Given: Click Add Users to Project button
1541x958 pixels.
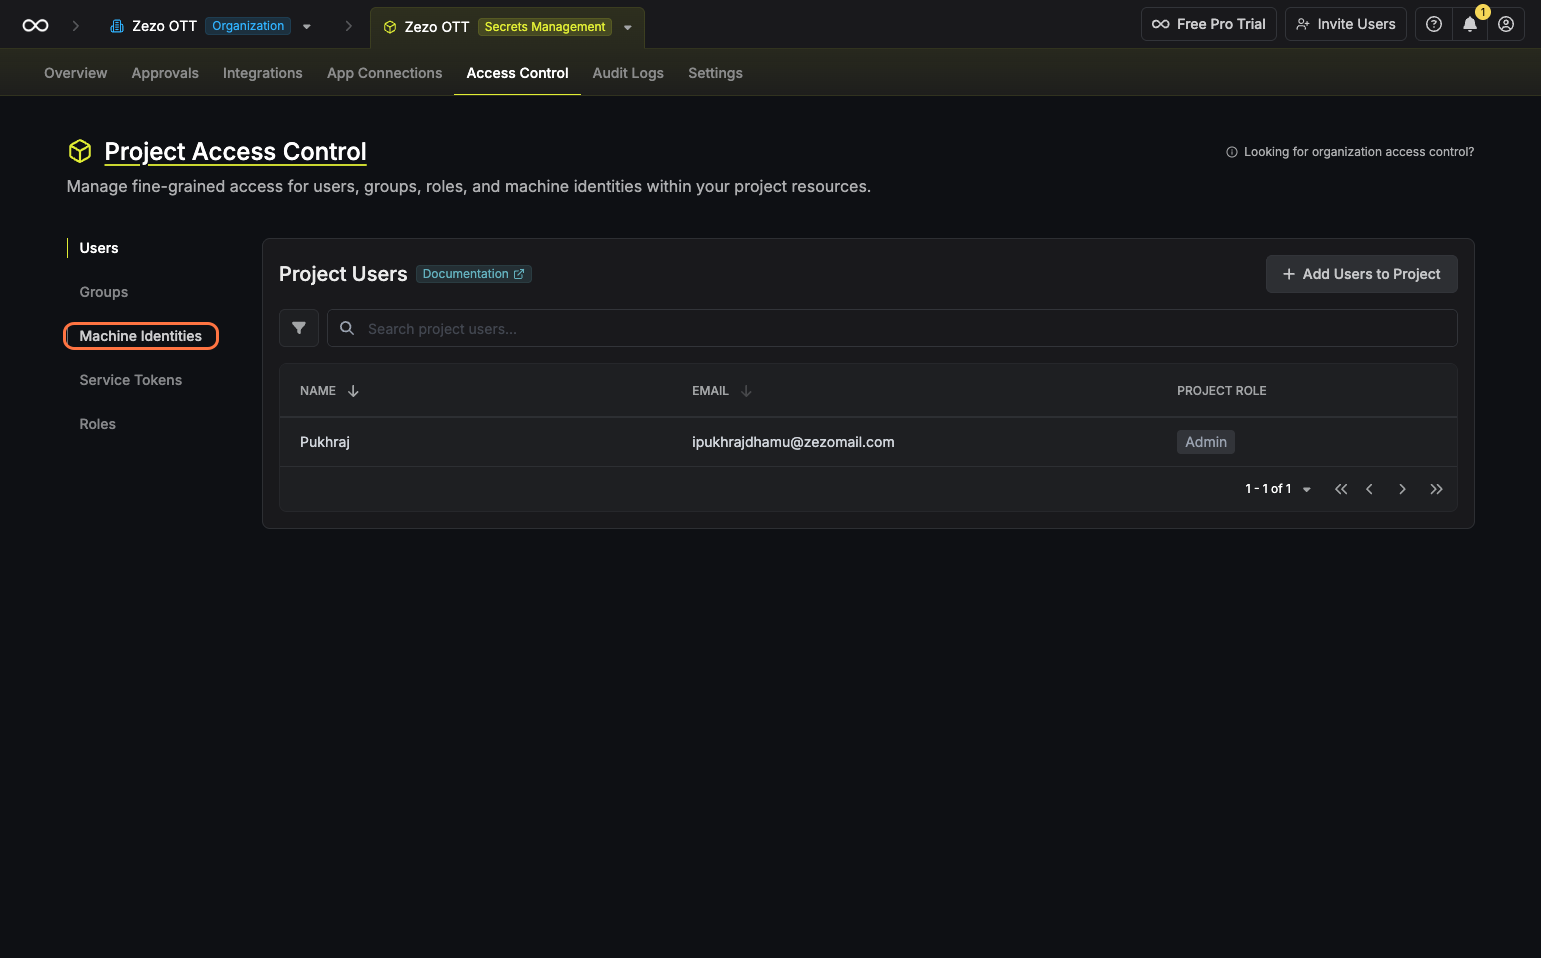Looking at the screenshot, I should [x=1360, y=274].
